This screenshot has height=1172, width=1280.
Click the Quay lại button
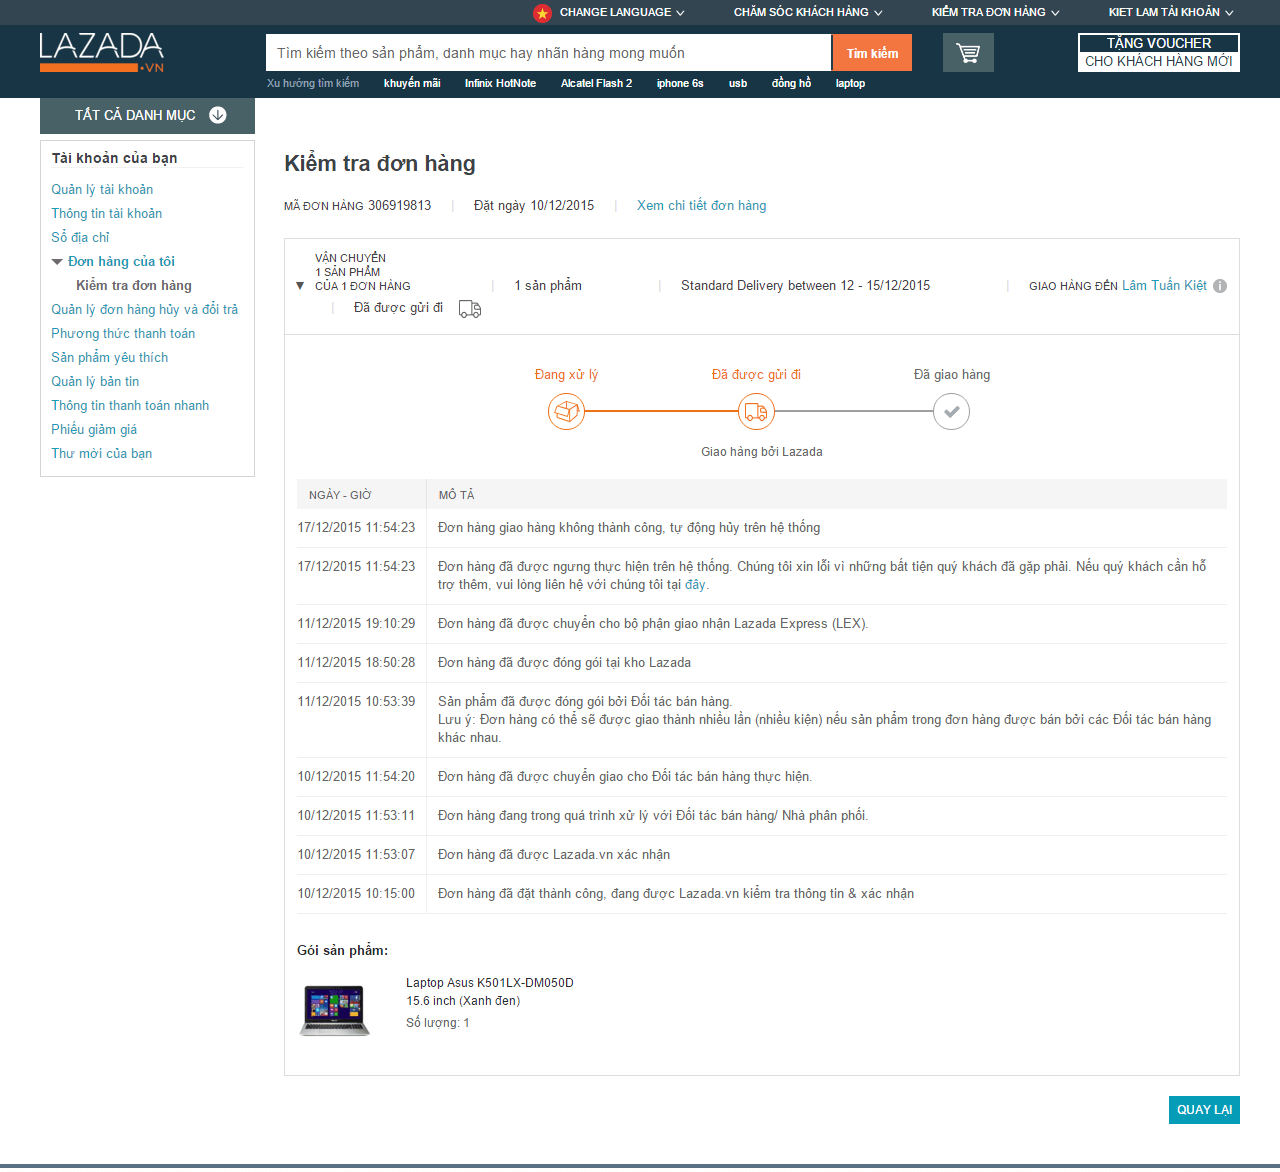coord(1204,1110)
